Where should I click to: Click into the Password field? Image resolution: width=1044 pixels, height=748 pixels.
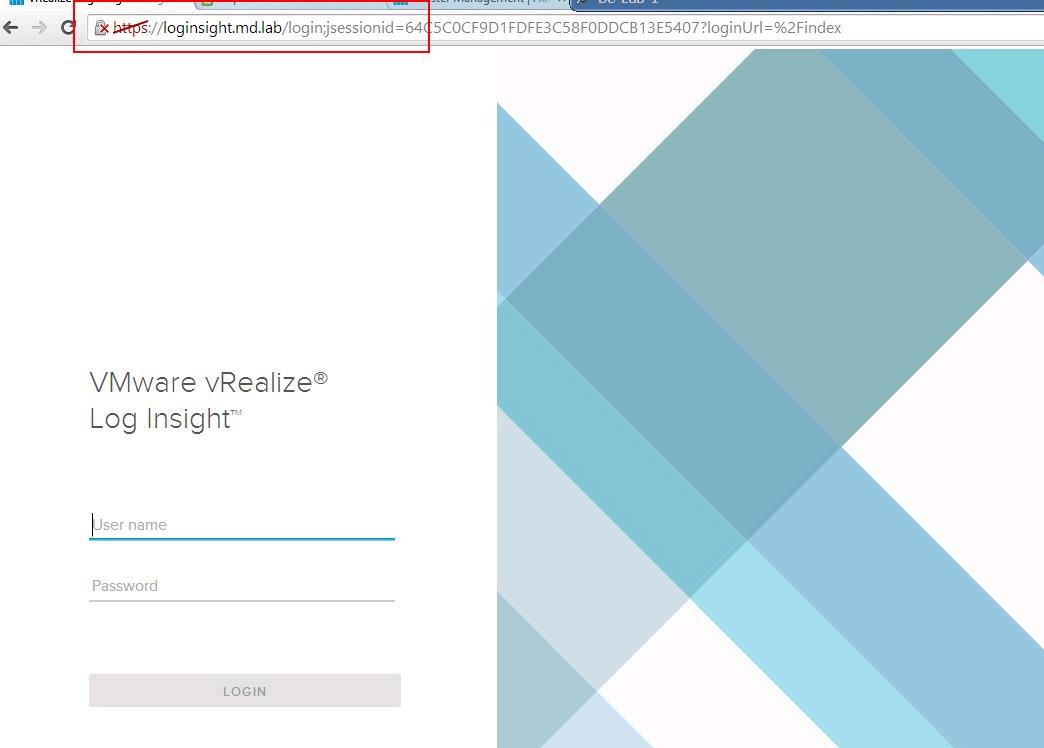pyautogui.click(x=241, y=586)
